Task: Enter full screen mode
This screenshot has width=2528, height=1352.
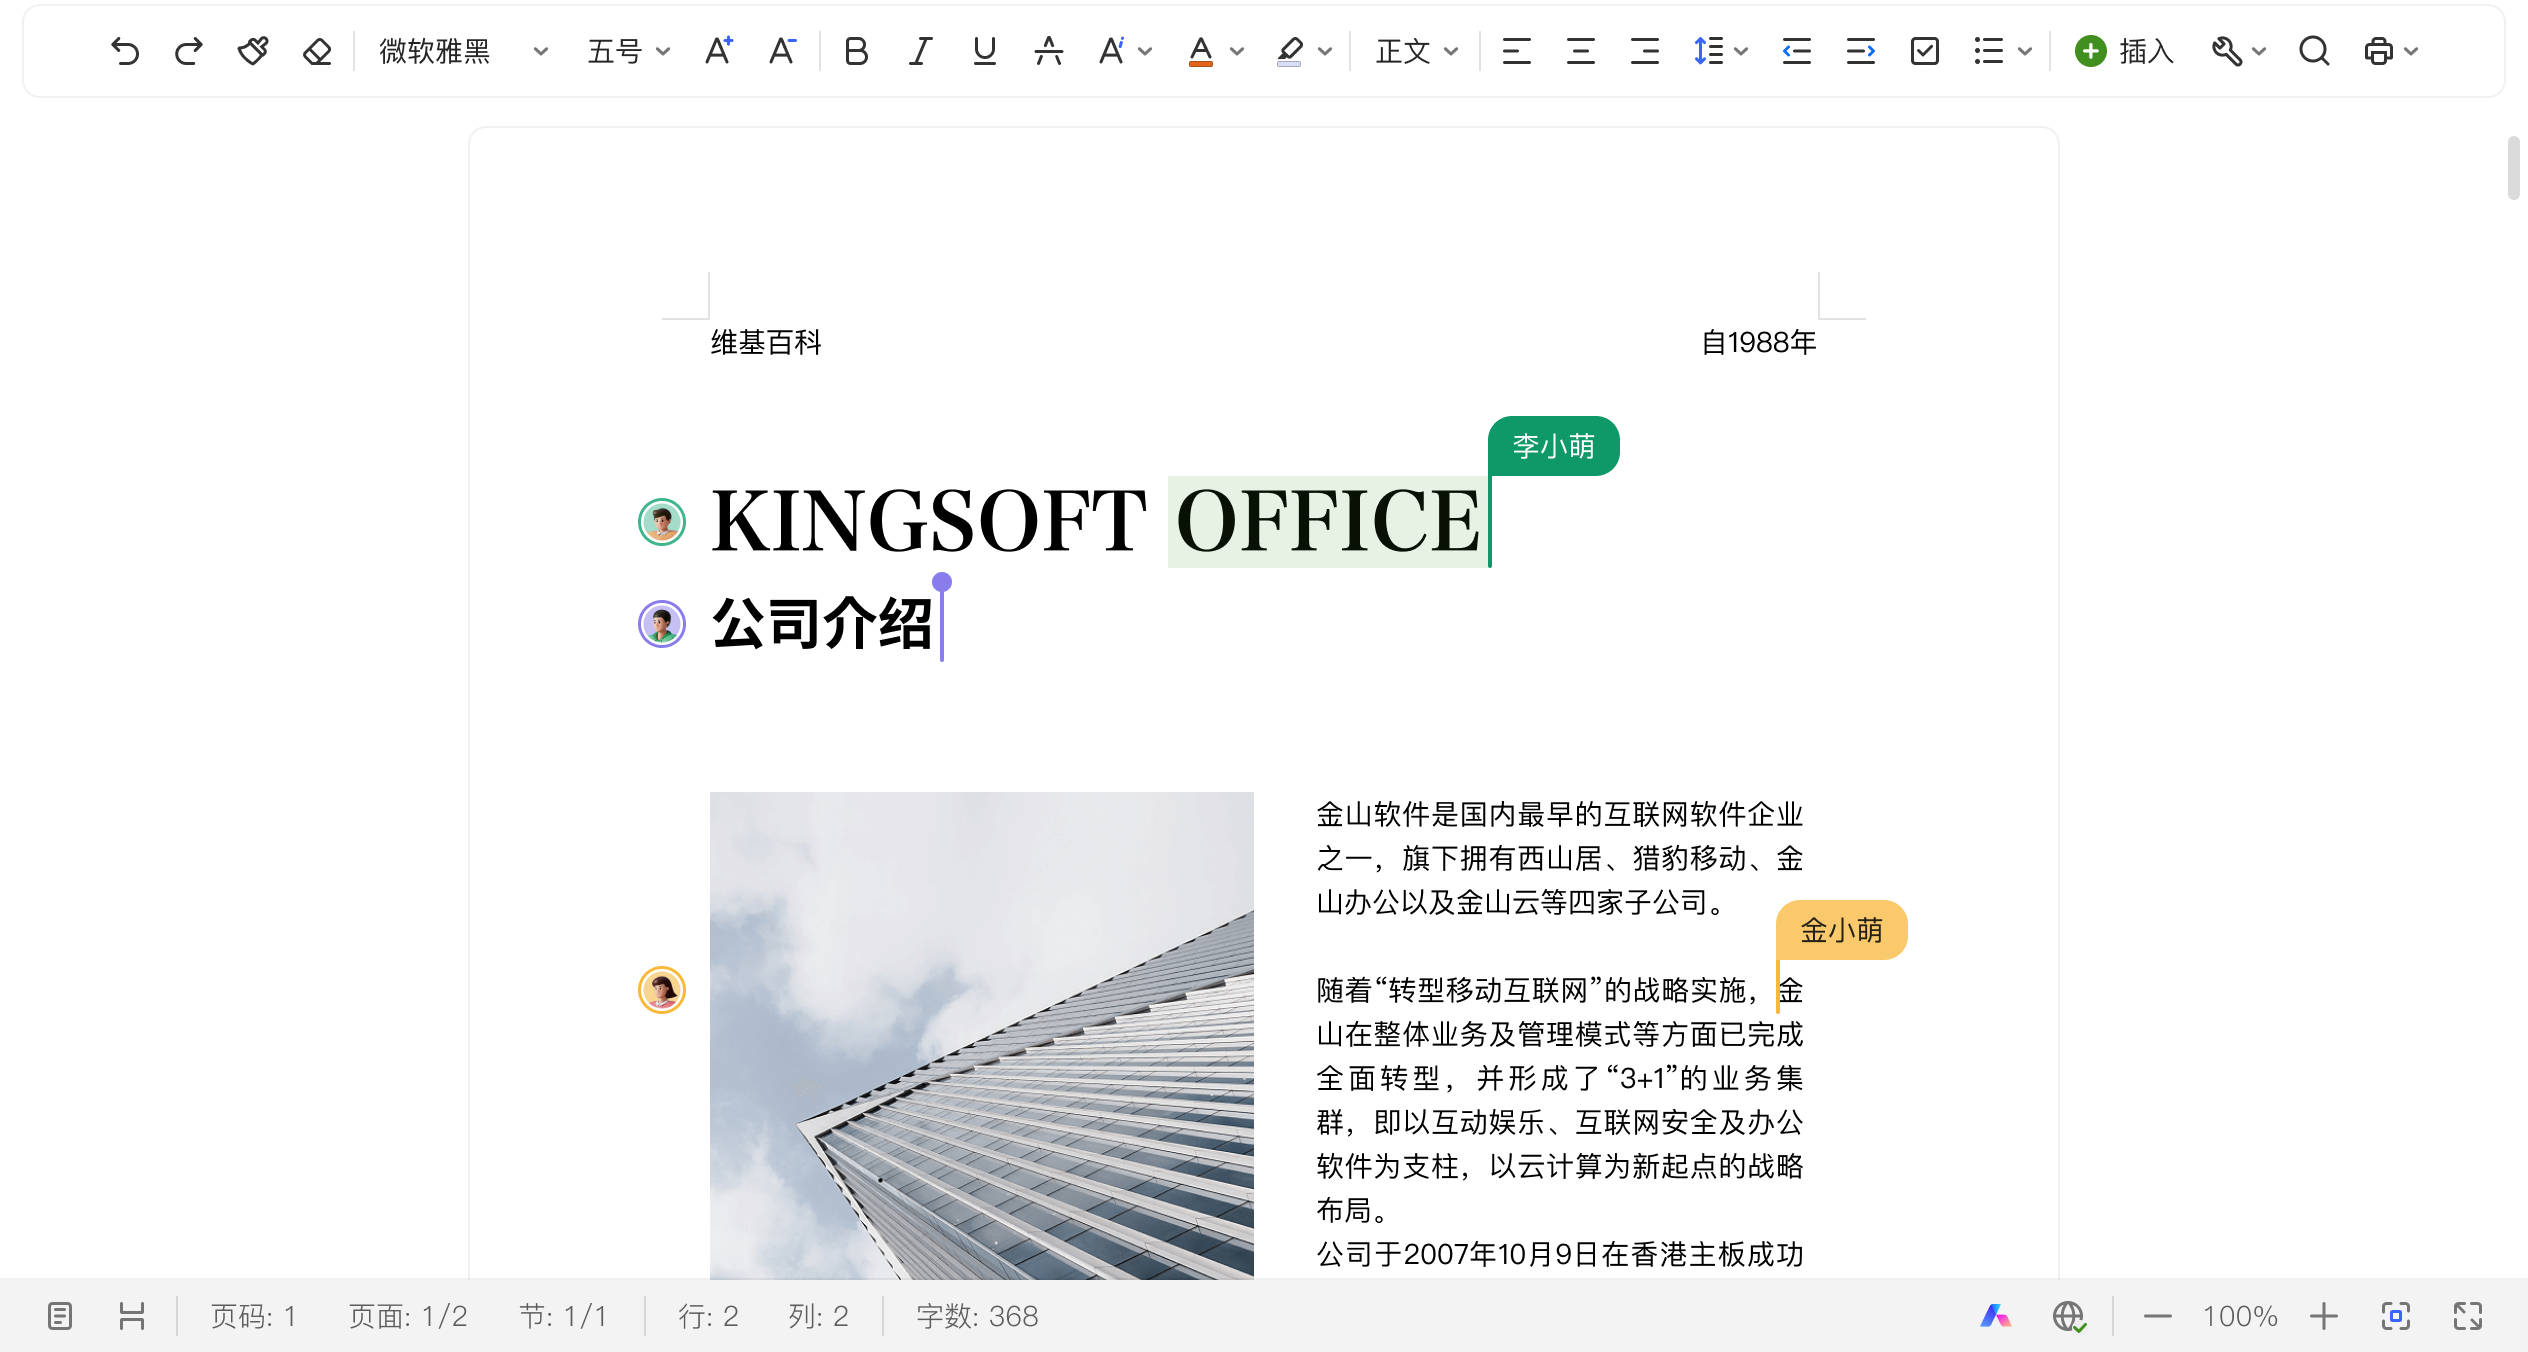Action: pyautogui.click(x=2468, y=1316)
